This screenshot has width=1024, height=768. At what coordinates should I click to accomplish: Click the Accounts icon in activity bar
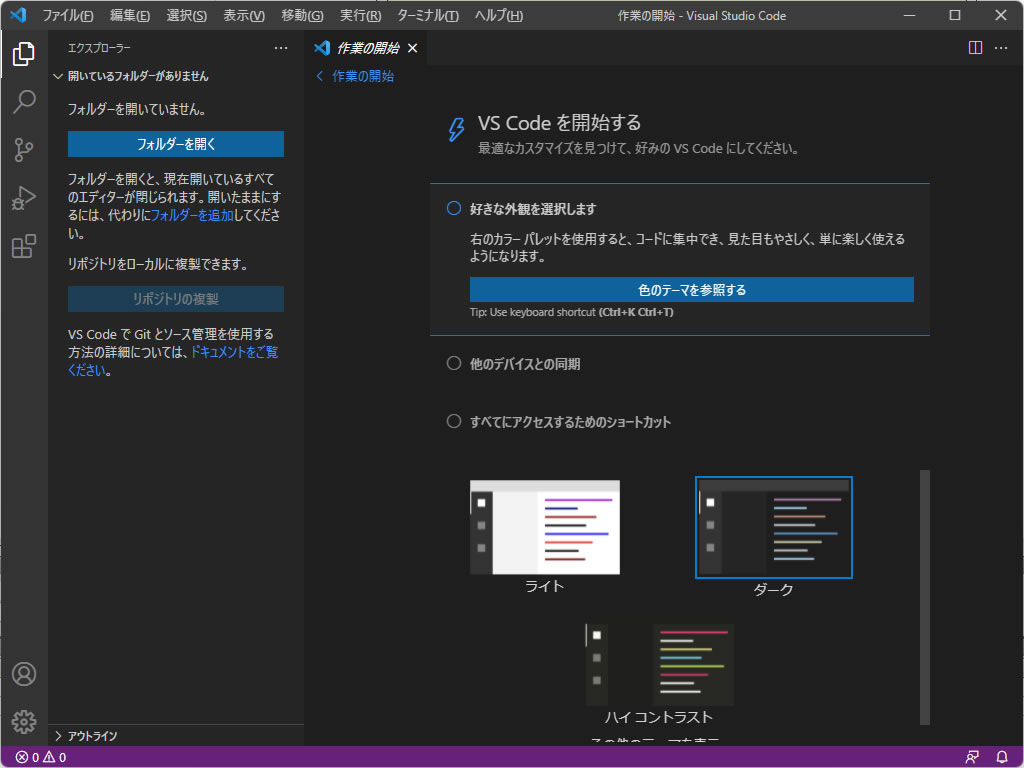coord(24,674)
